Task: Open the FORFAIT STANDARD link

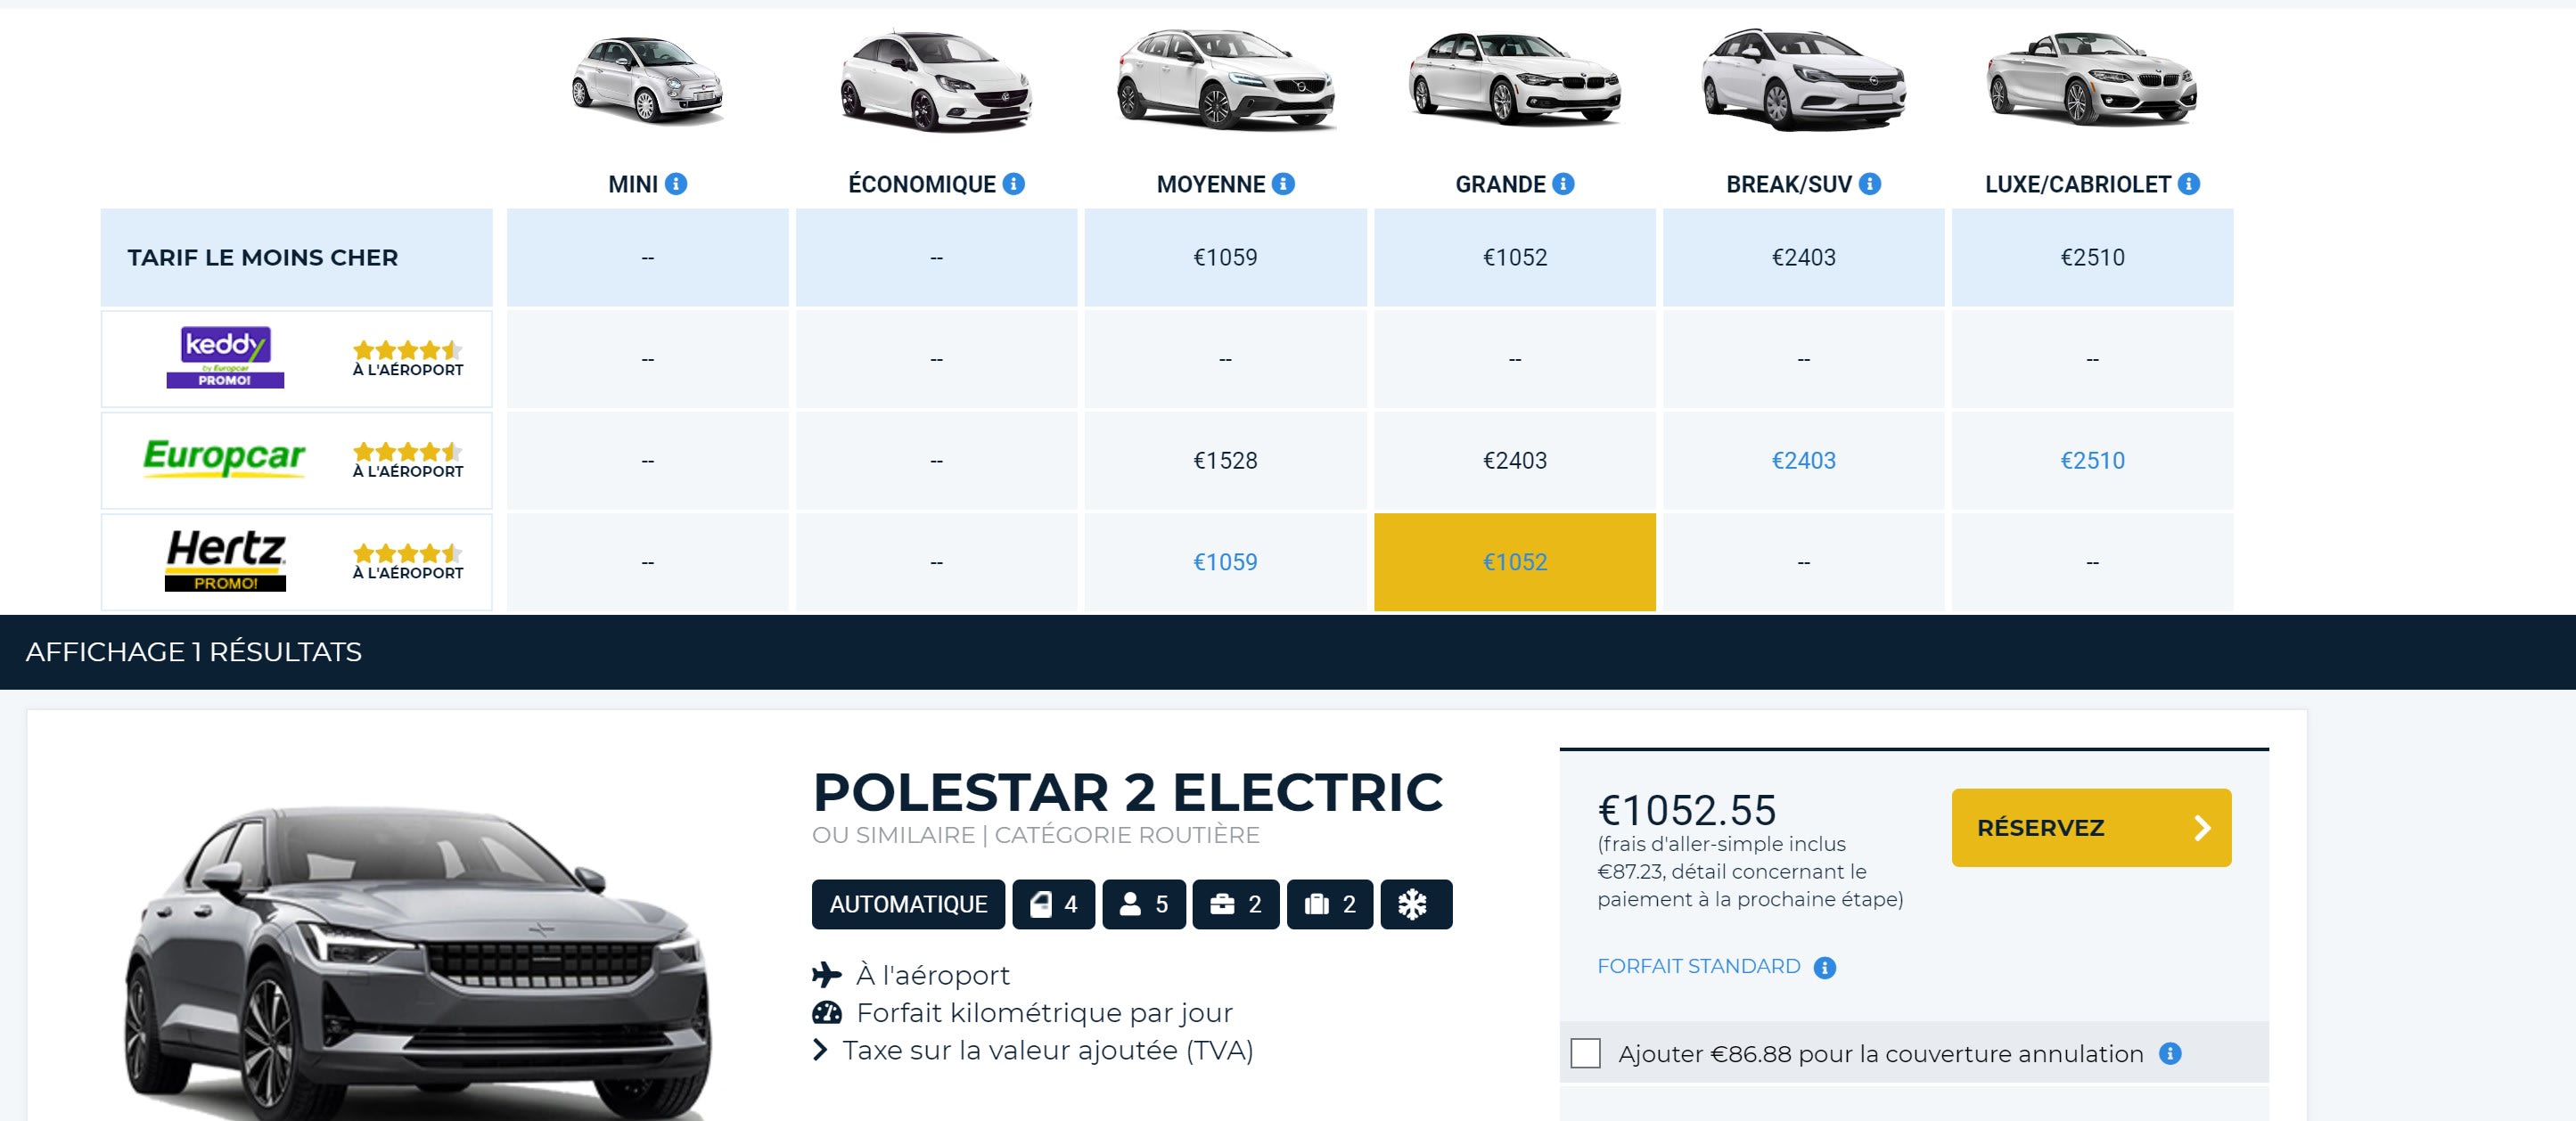Action: (1698, 967)
